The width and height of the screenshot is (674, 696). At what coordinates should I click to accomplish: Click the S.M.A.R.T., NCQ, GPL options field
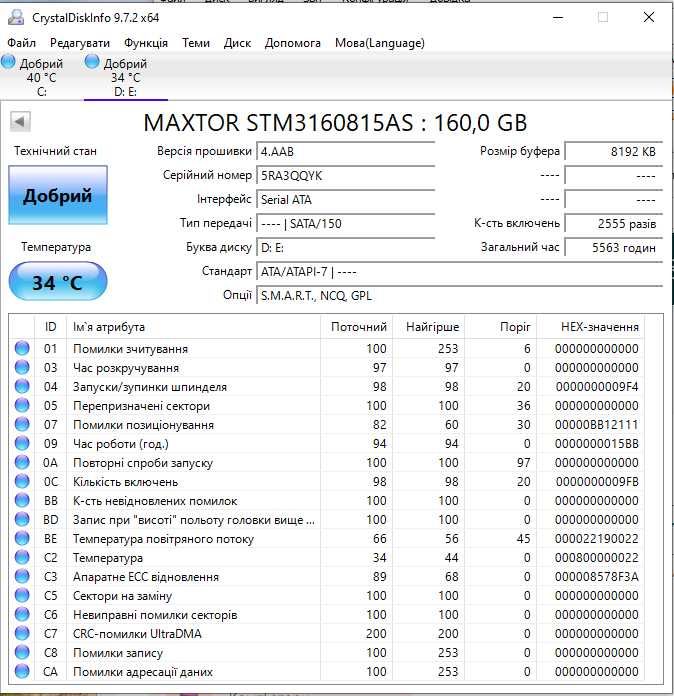(460, 295)
